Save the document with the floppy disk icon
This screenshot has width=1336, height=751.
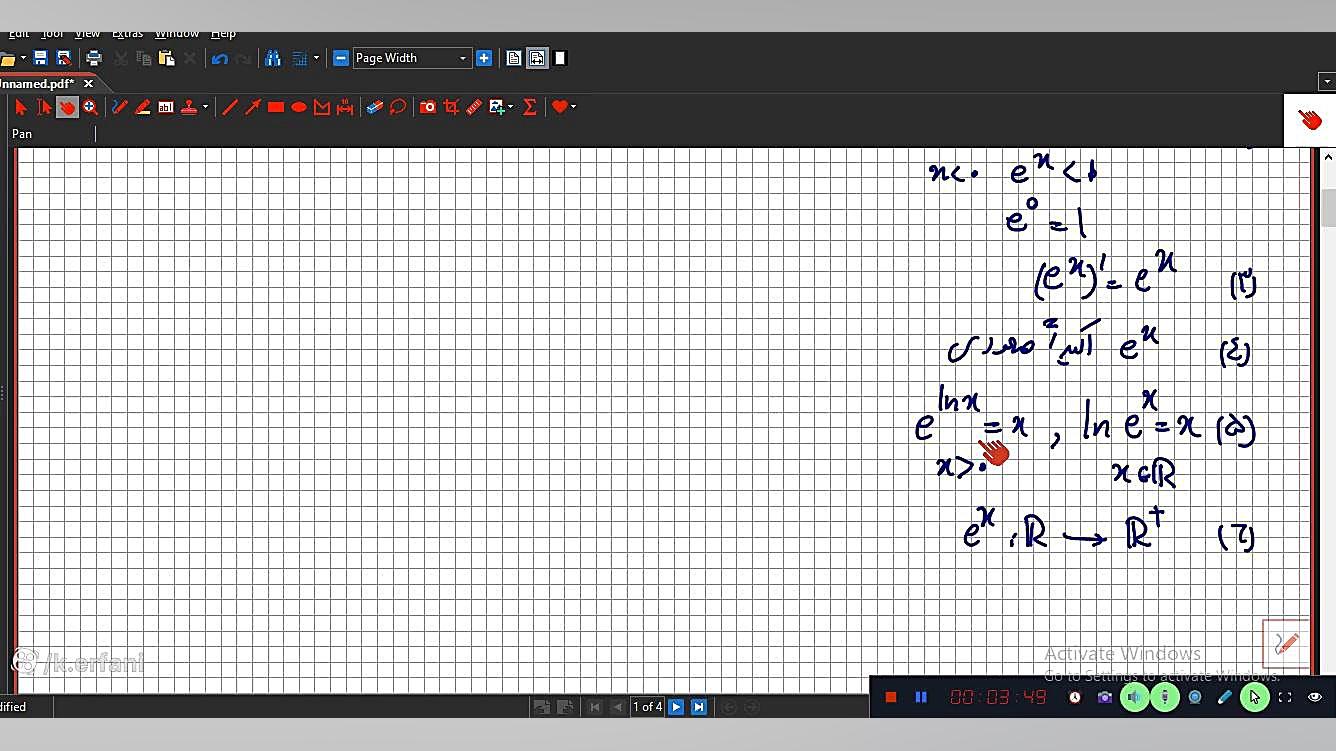click(40, 58)
